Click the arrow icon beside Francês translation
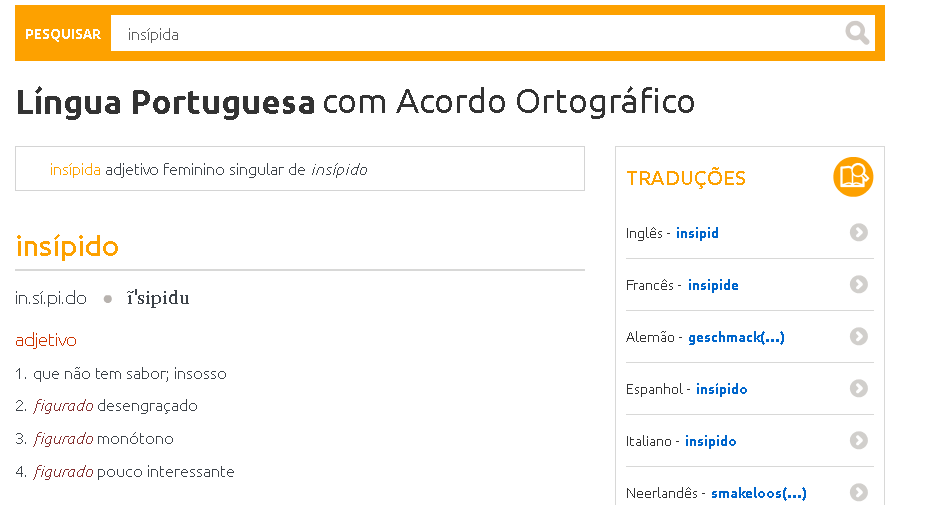 click(858, 284)
